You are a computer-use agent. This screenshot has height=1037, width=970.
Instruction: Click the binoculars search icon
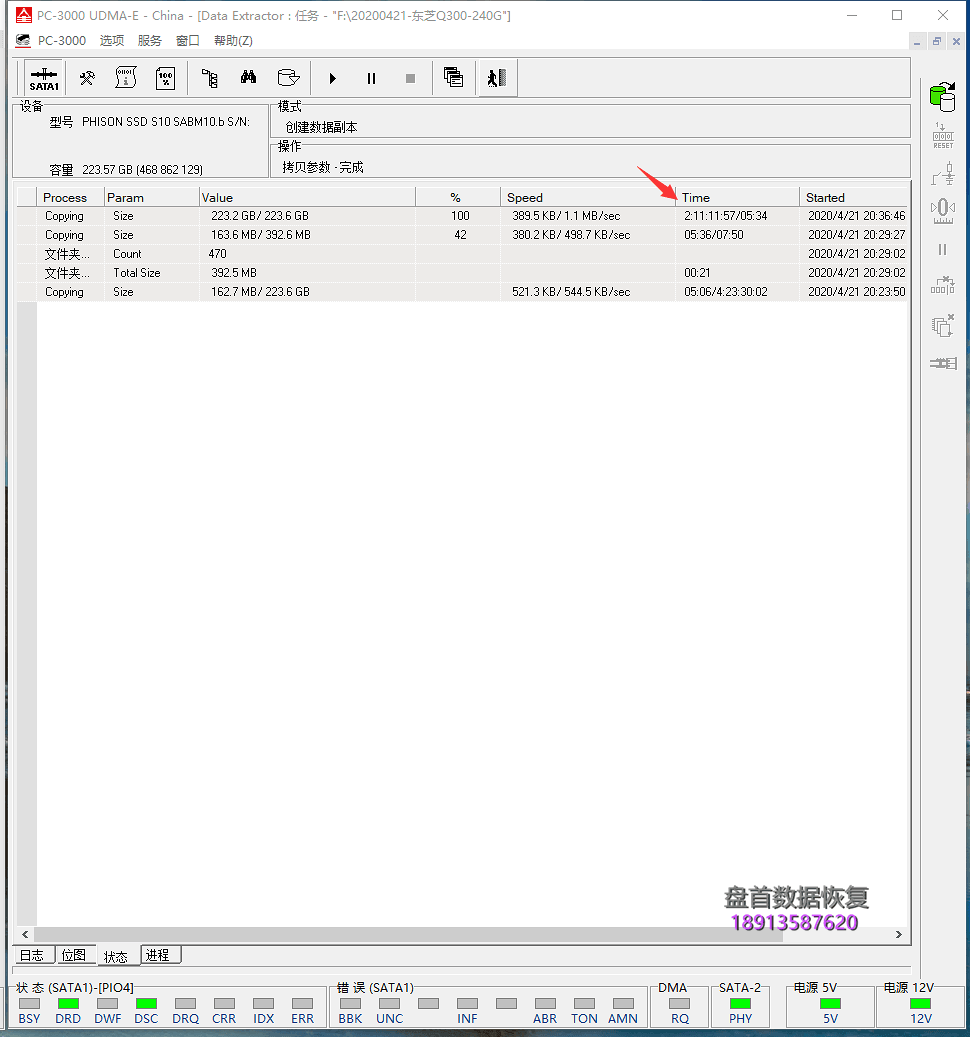(248, 77)
